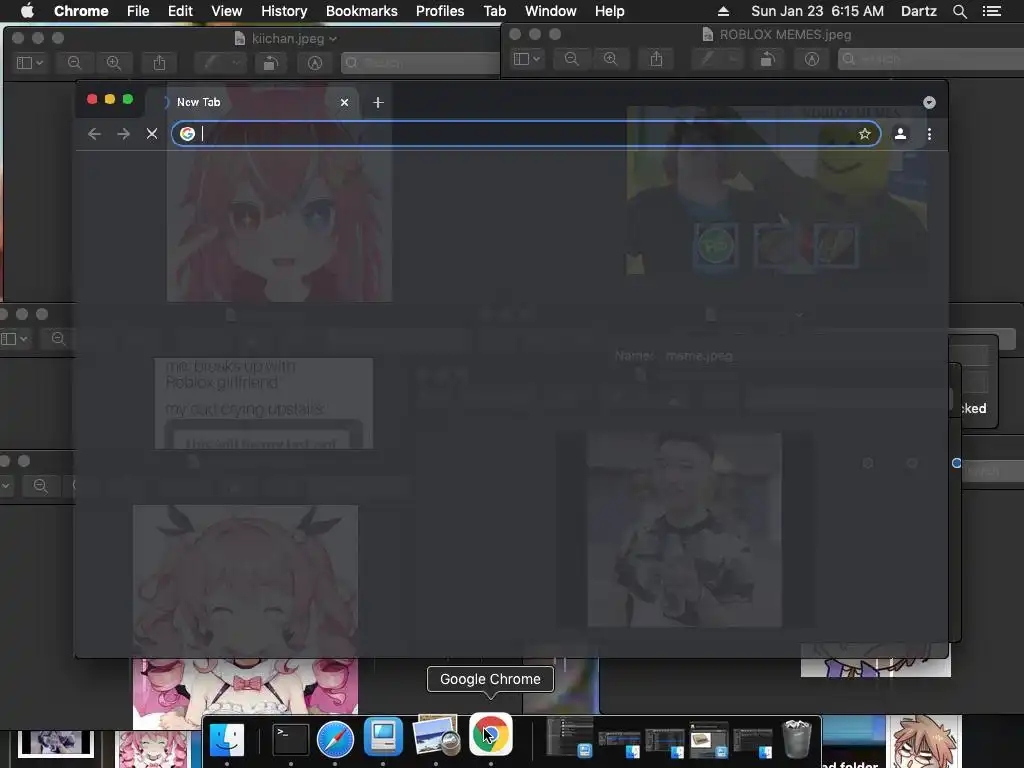Image resolution: width=1024 pixels, height=768 pixels.
Task: Open the highlight pen dropdown in kiichan.jpeg
Action: click(236, 63)
